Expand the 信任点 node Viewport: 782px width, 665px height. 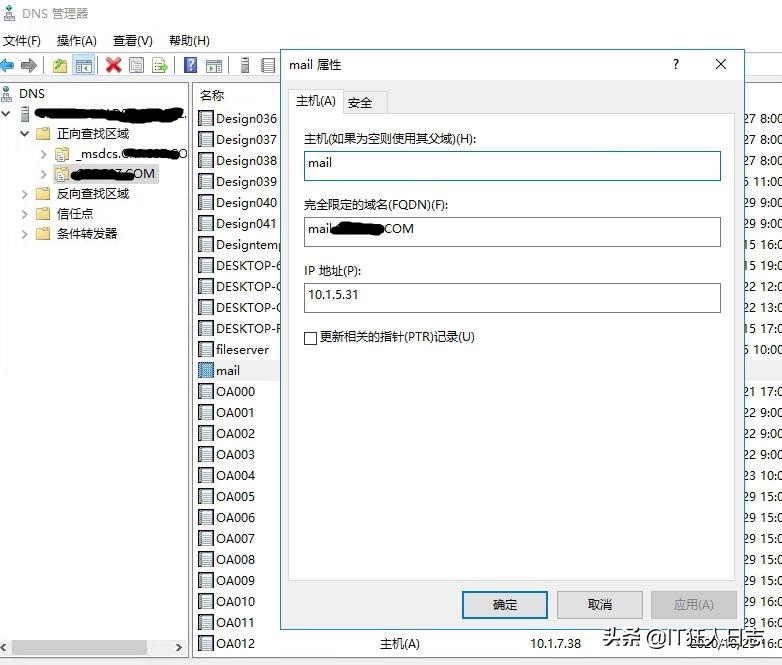[x=24, y=214]
